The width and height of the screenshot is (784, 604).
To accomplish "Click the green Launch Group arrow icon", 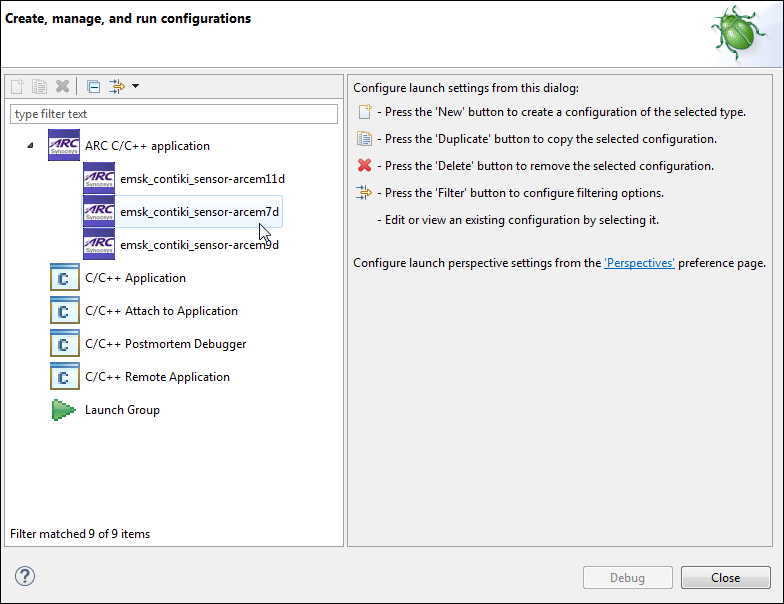I will click(64, 410).
